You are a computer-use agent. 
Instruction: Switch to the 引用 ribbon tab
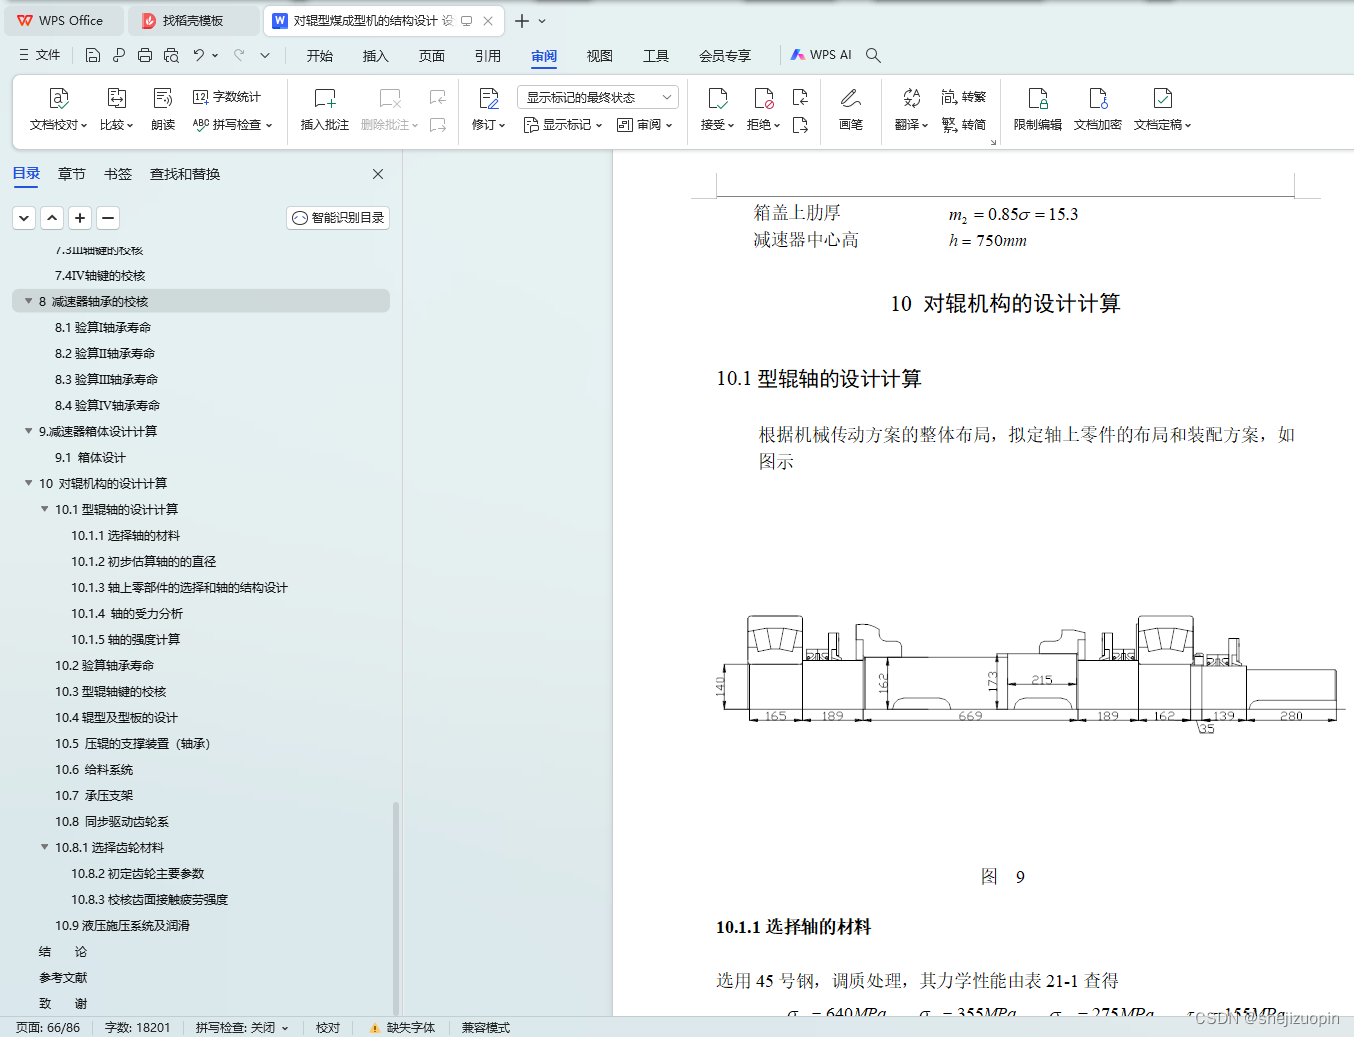(x=488, y=56)
